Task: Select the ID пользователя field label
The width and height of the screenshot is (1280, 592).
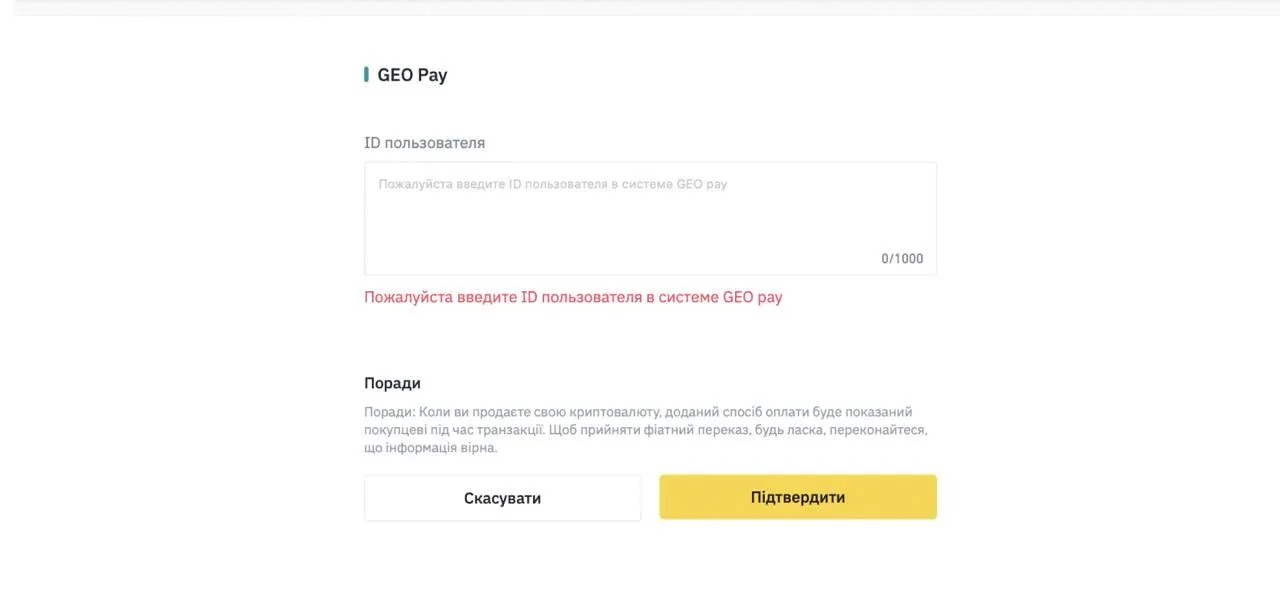Action: tap(424, 143)
